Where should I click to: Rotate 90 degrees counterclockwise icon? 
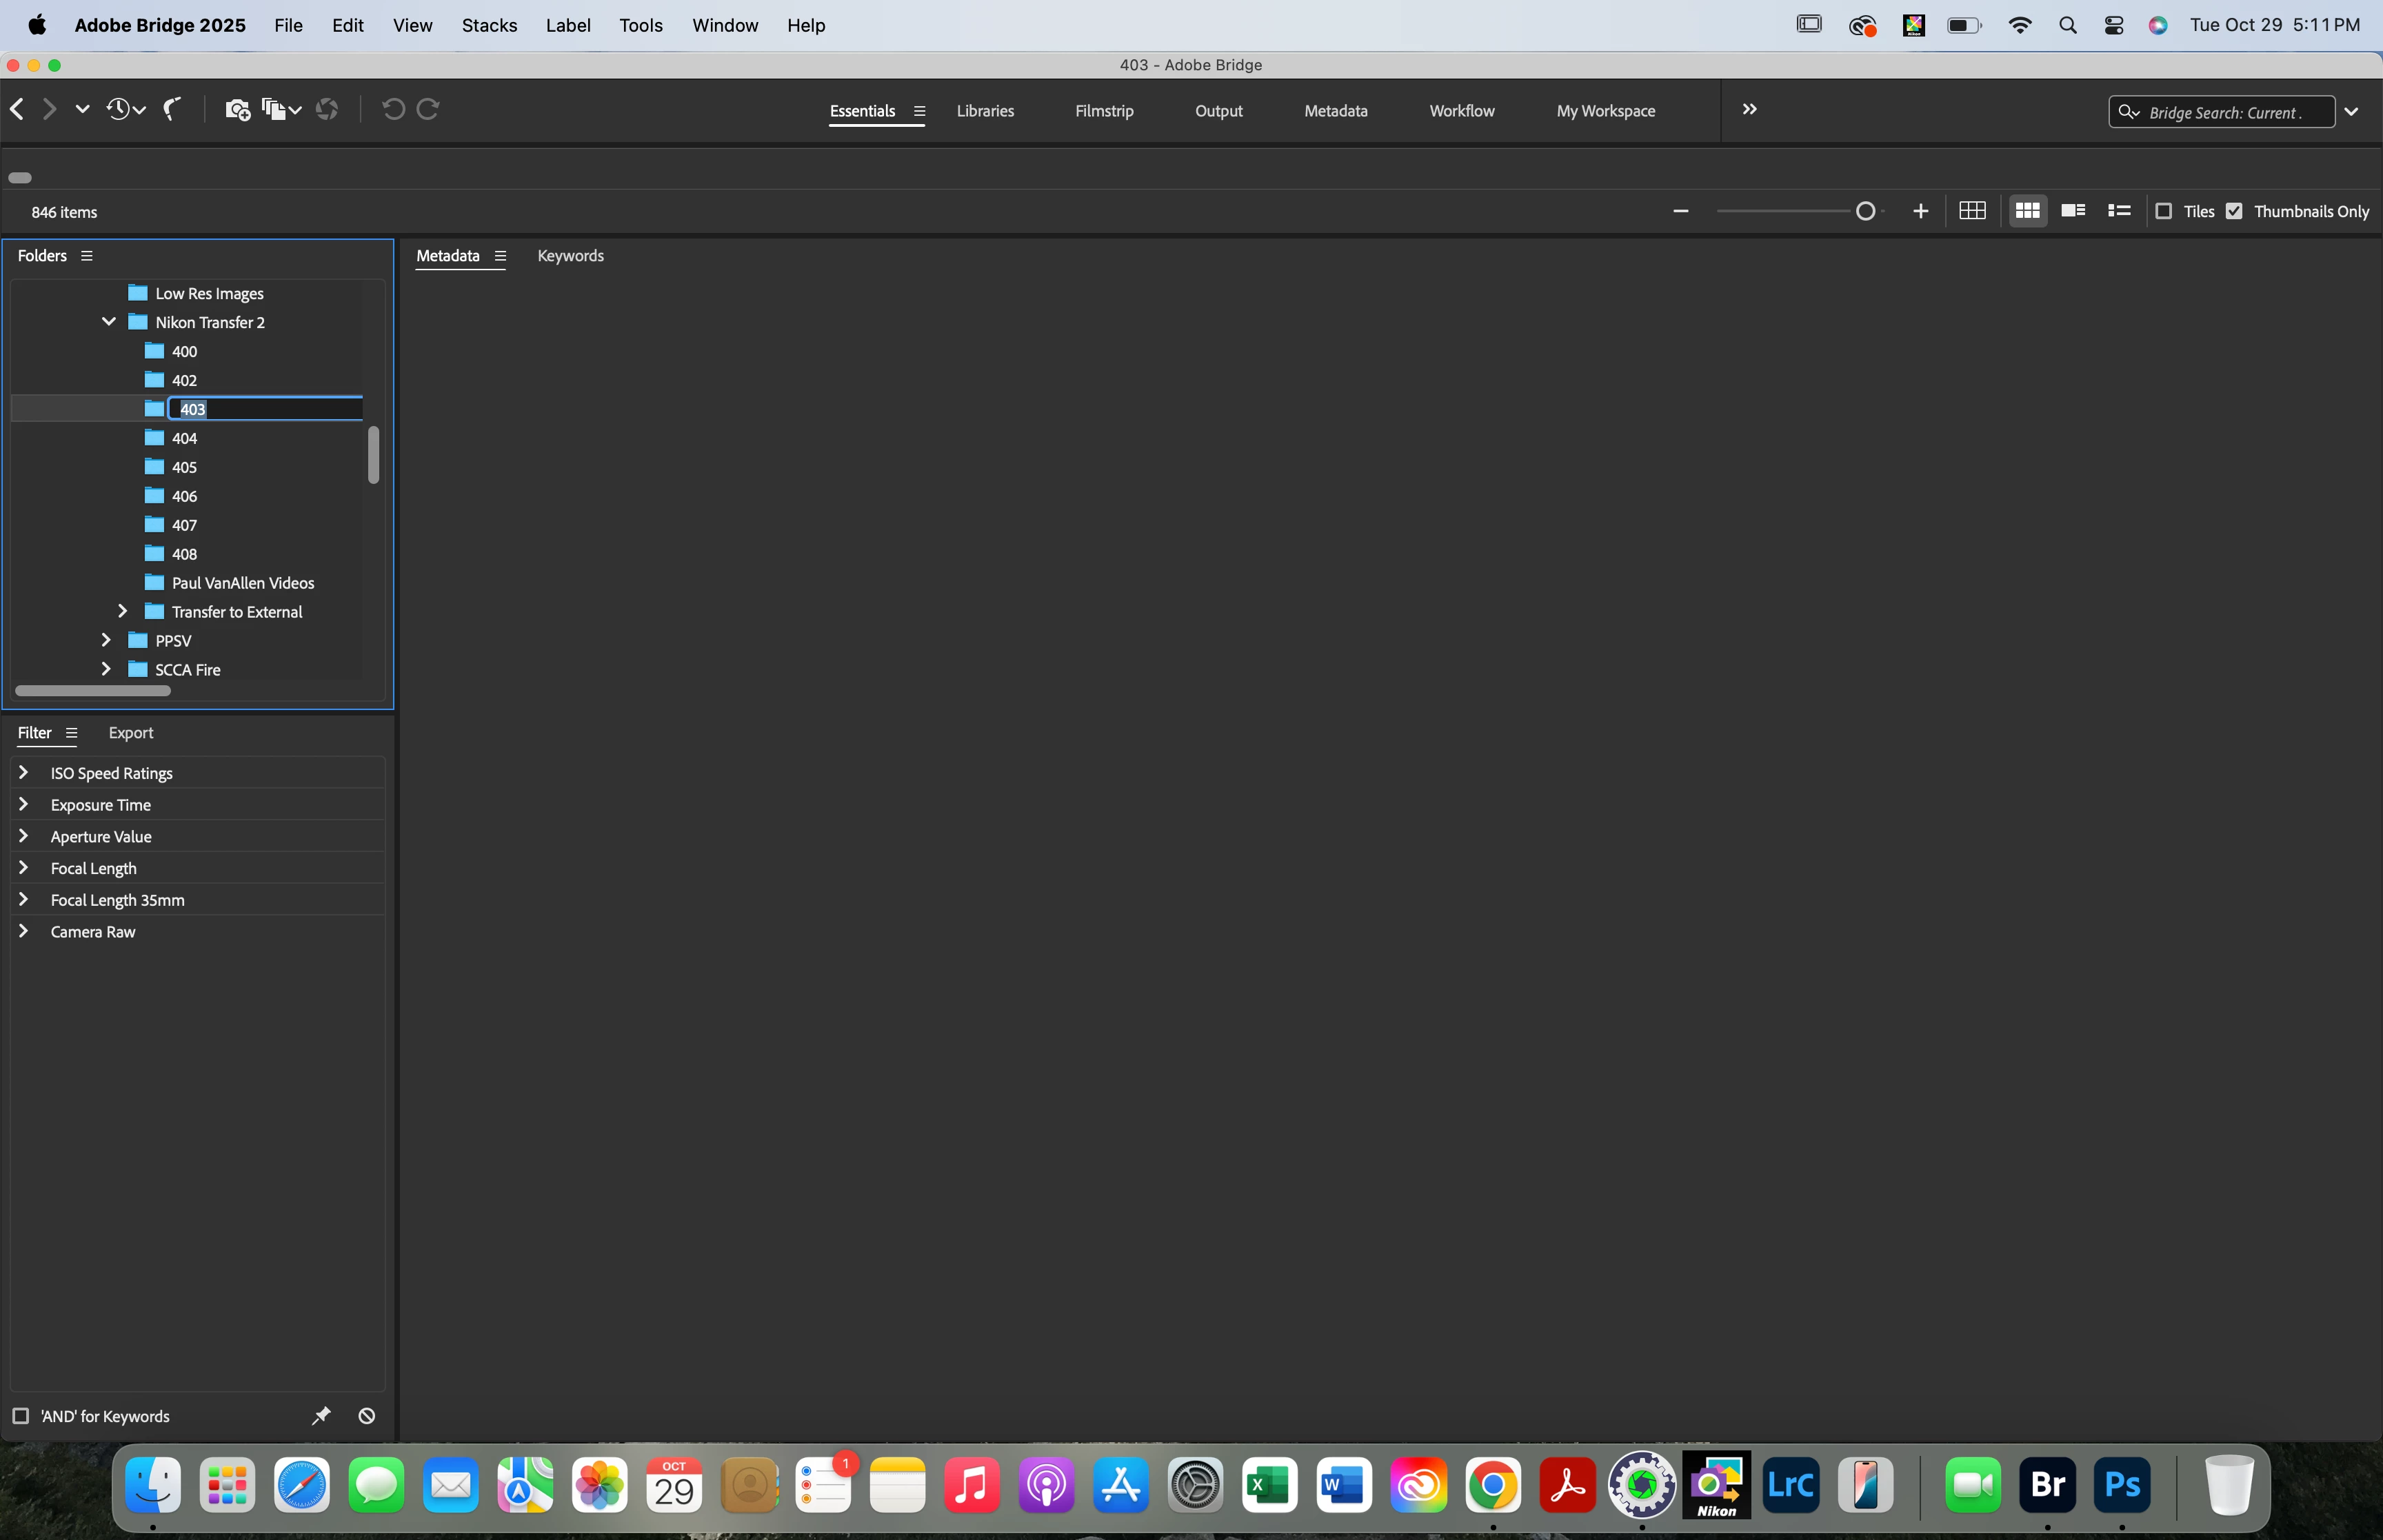click(393, 110)
